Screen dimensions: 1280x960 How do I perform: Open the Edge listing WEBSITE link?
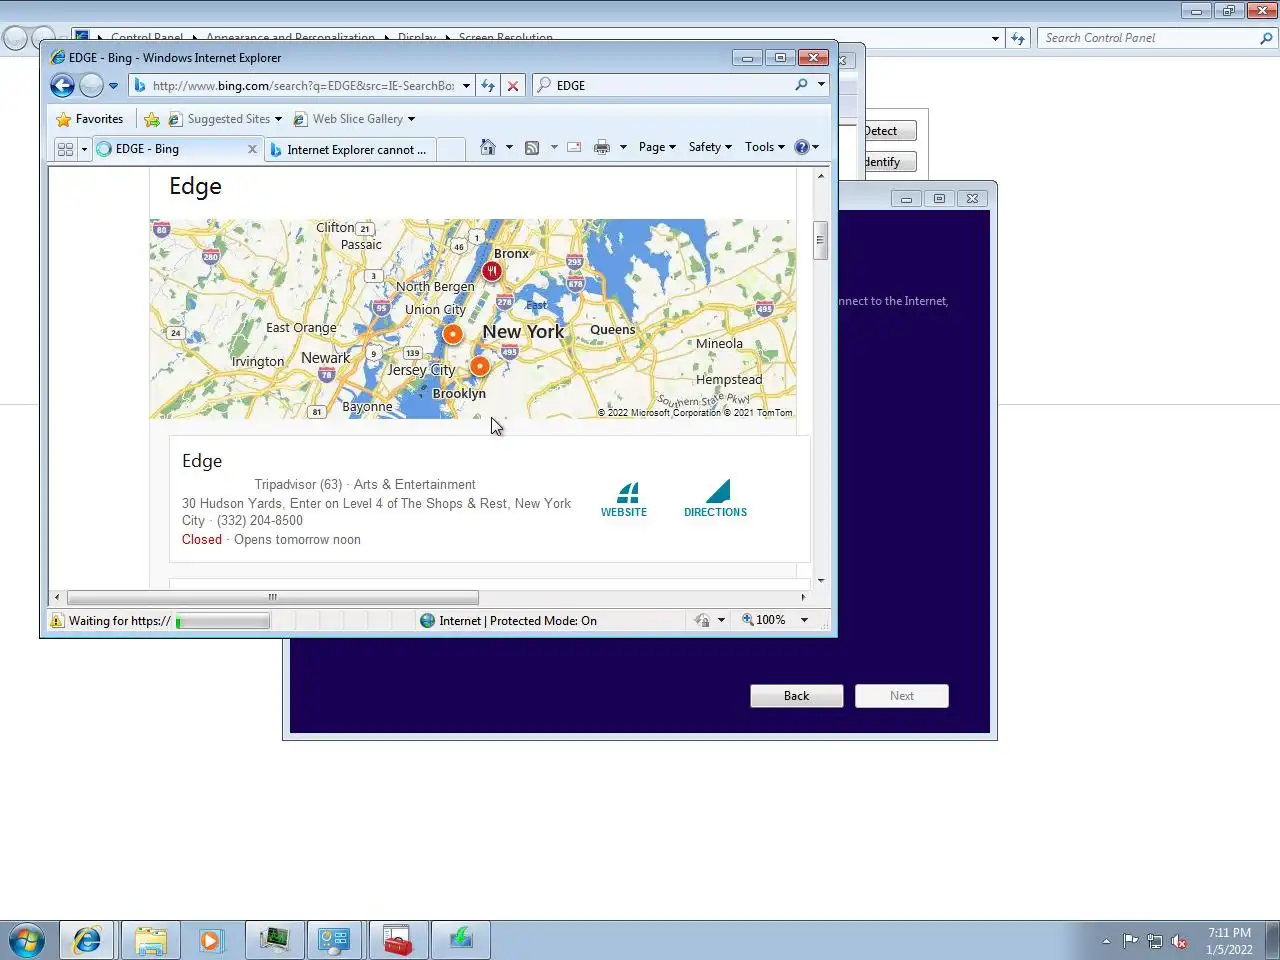coord(624,499)
